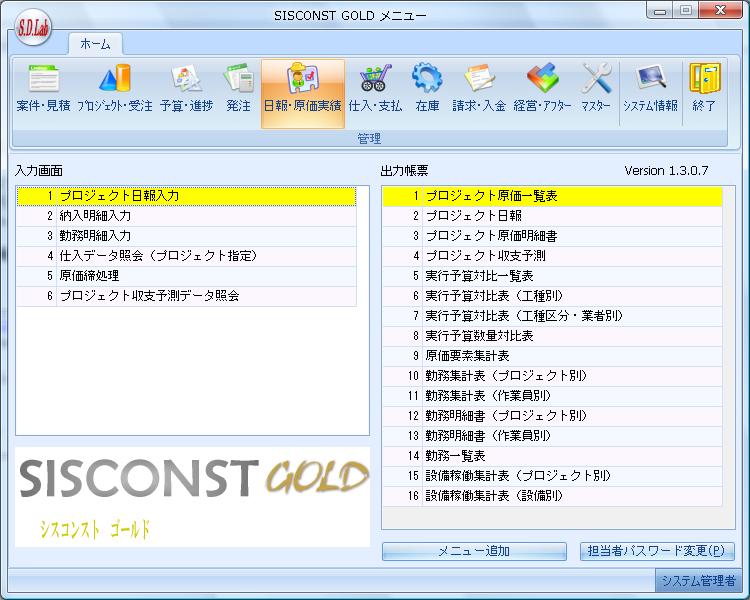Minimize the SISCONST GOLD menu window
The image size is (750, 600).
coord(661,11)
